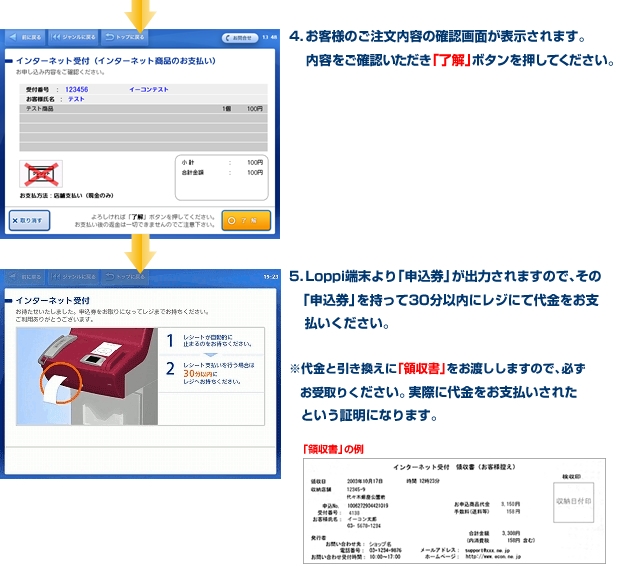Open the お問合せ help button
This screenshot has height=574, width=620.
pos(239,38)
